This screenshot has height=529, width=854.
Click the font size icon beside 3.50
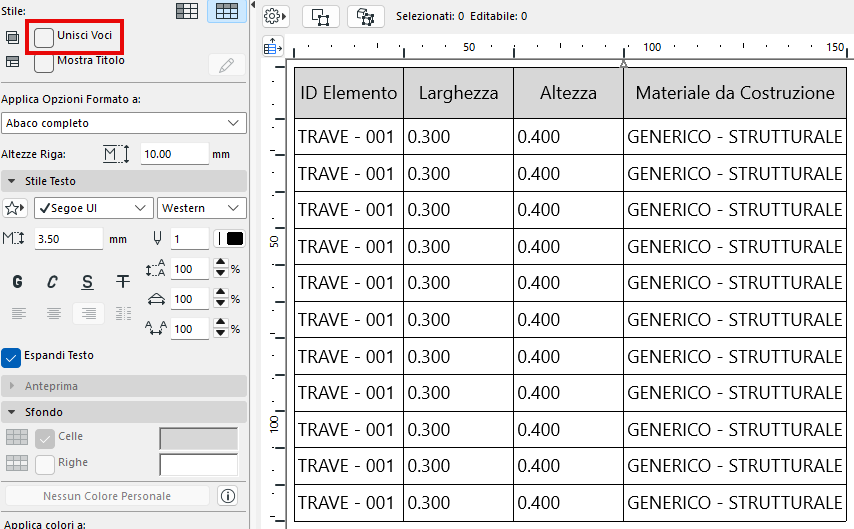tap(14, 239)
